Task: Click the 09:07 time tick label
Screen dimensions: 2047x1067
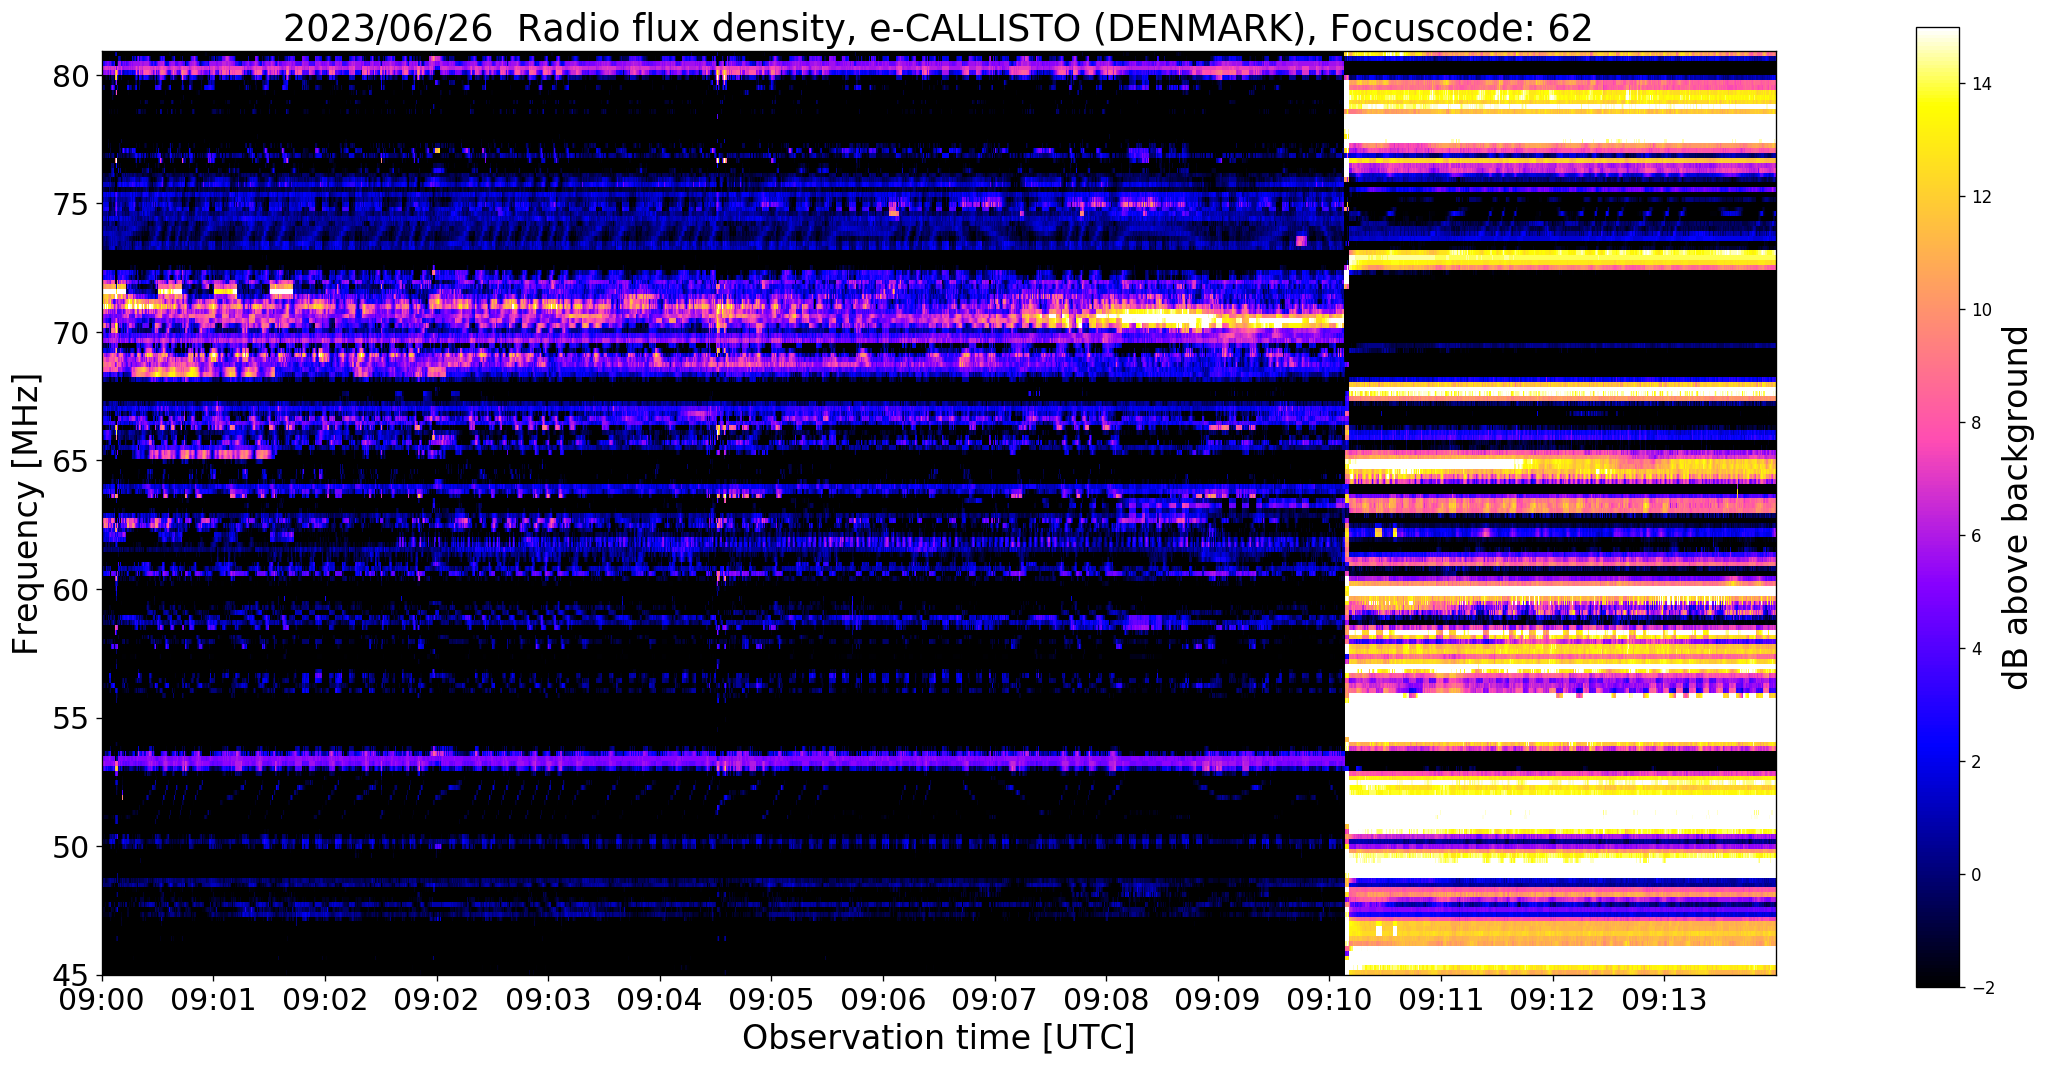Action: (x=994, y=999)
